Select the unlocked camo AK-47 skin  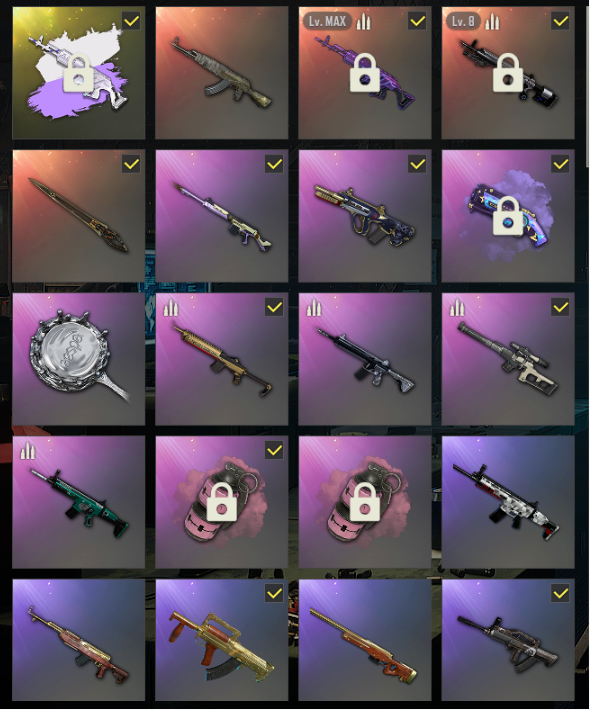[x=221, y=72]
